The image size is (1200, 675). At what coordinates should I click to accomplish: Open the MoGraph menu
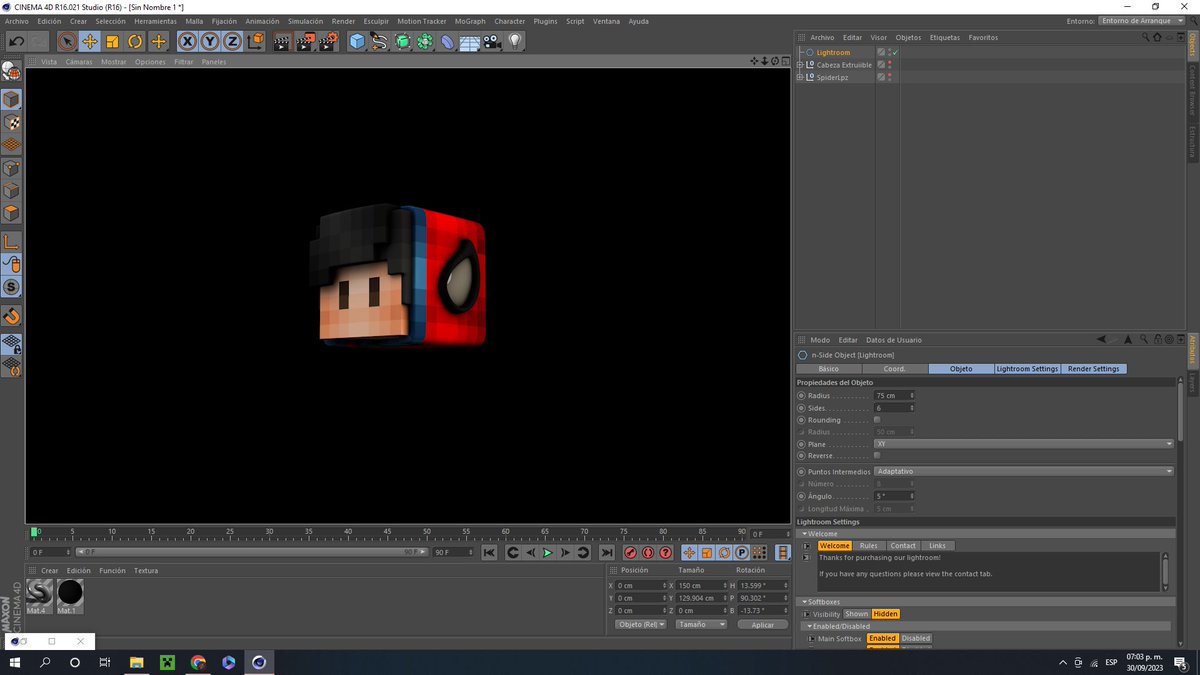click(x=469, y=21)
